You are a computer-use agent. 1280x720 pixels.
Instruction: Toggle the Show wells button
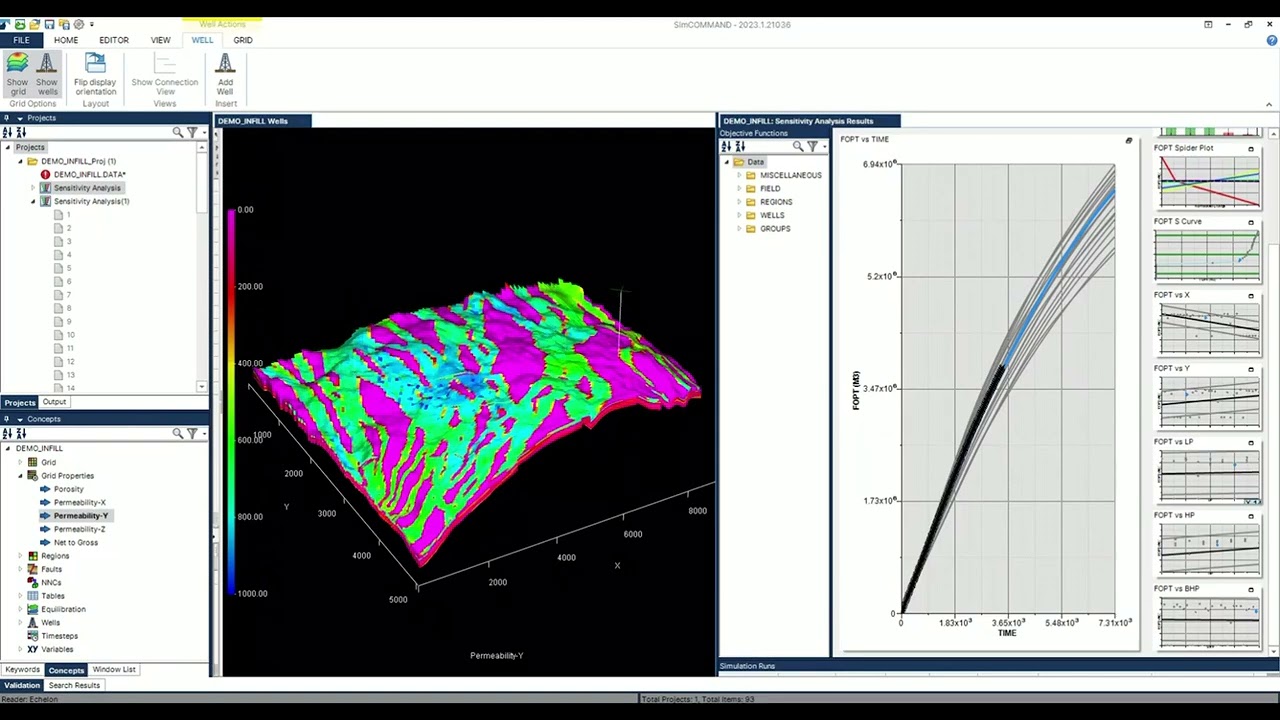(x=47, y=75)
